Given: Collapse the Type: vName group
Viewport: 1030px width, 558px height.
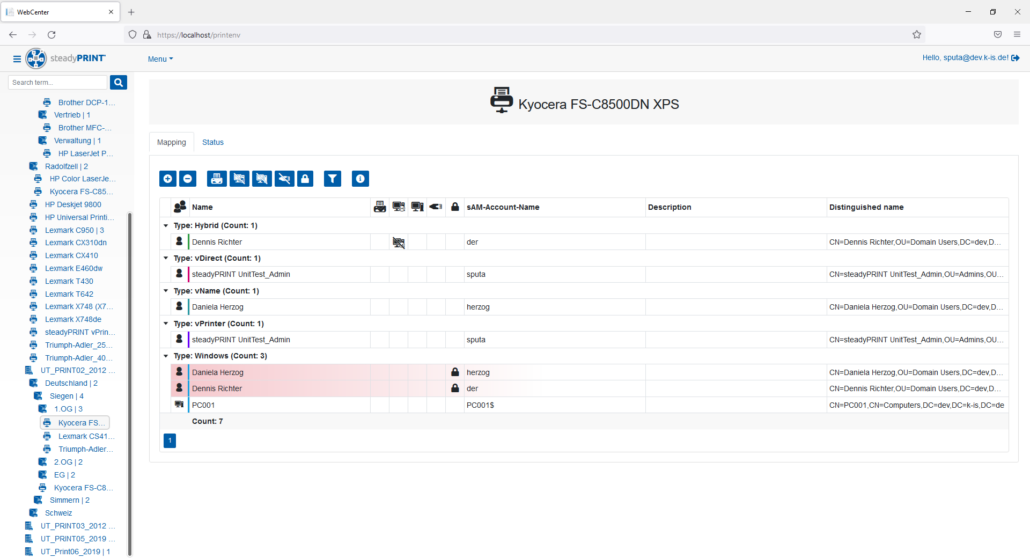Looking at the screenshot, I should 166,291.
